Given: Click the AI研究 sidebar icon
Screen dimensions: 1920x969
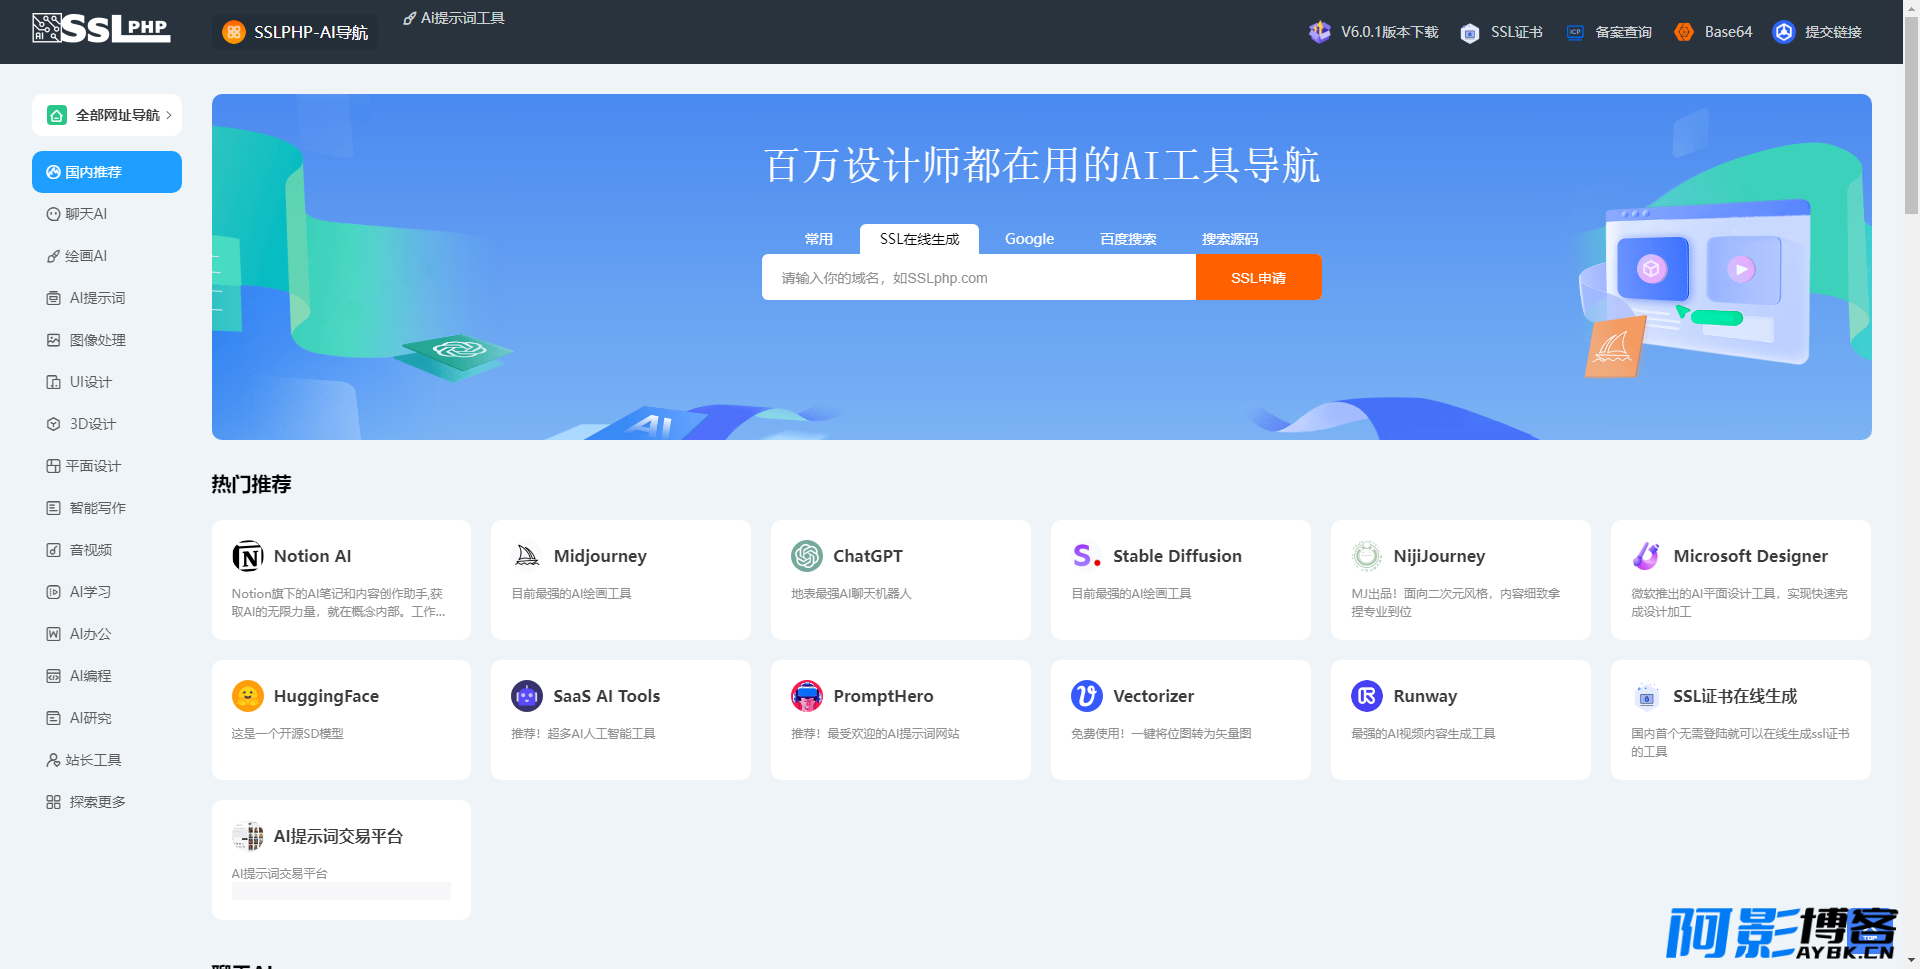Looking at the screenshot, I should tap(54, 718).
